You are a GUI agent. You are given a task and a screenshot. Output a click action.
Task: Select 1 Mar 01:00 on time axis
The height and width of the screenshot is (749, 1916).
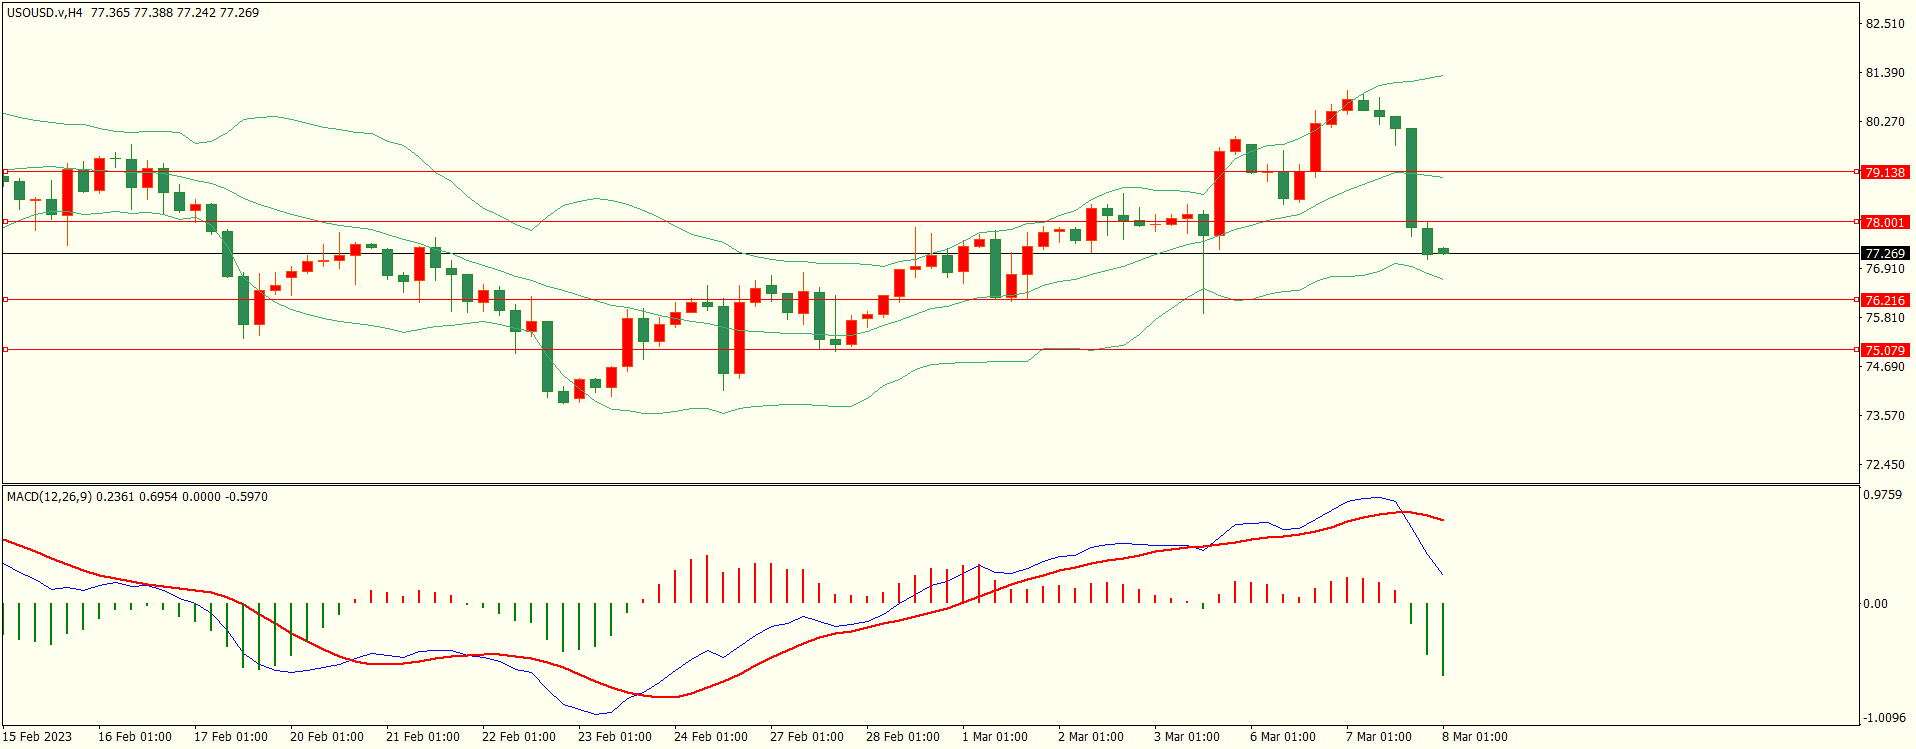(994, 737)
